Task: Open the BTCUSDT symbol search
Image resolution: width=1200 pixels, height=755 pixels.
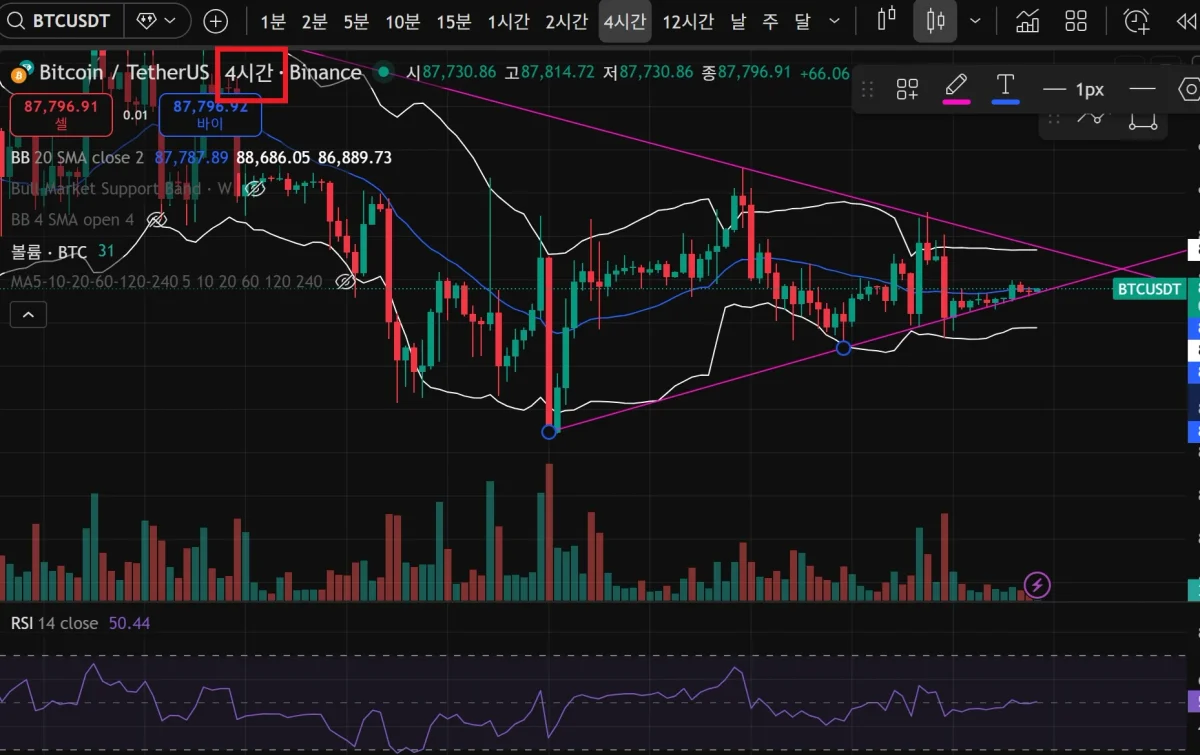Action: coord(62,21)
